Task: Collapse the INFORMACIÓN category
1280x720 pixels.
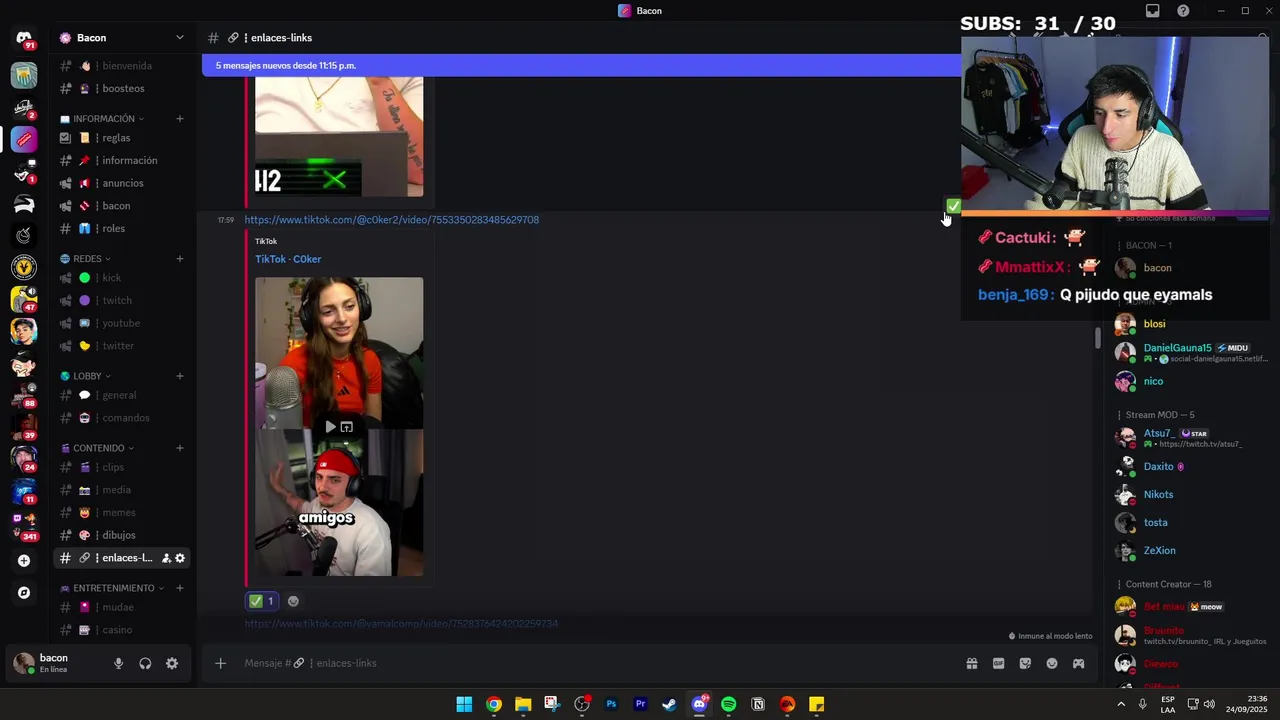Action: pos(103,119)
